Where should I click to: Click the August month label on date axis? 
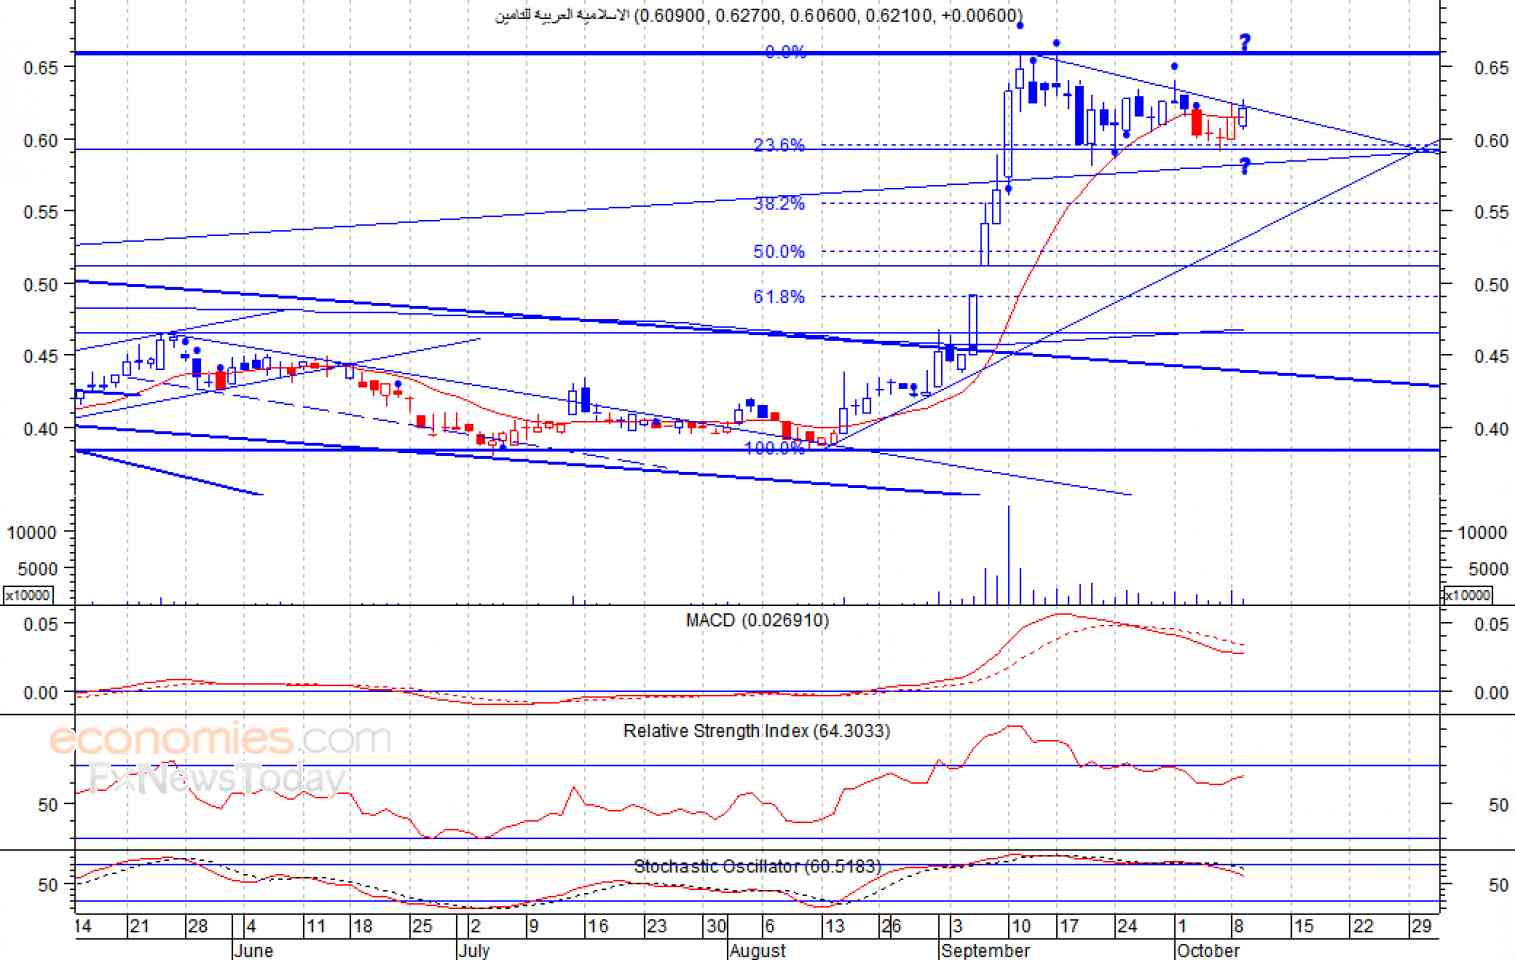point(758,950)
